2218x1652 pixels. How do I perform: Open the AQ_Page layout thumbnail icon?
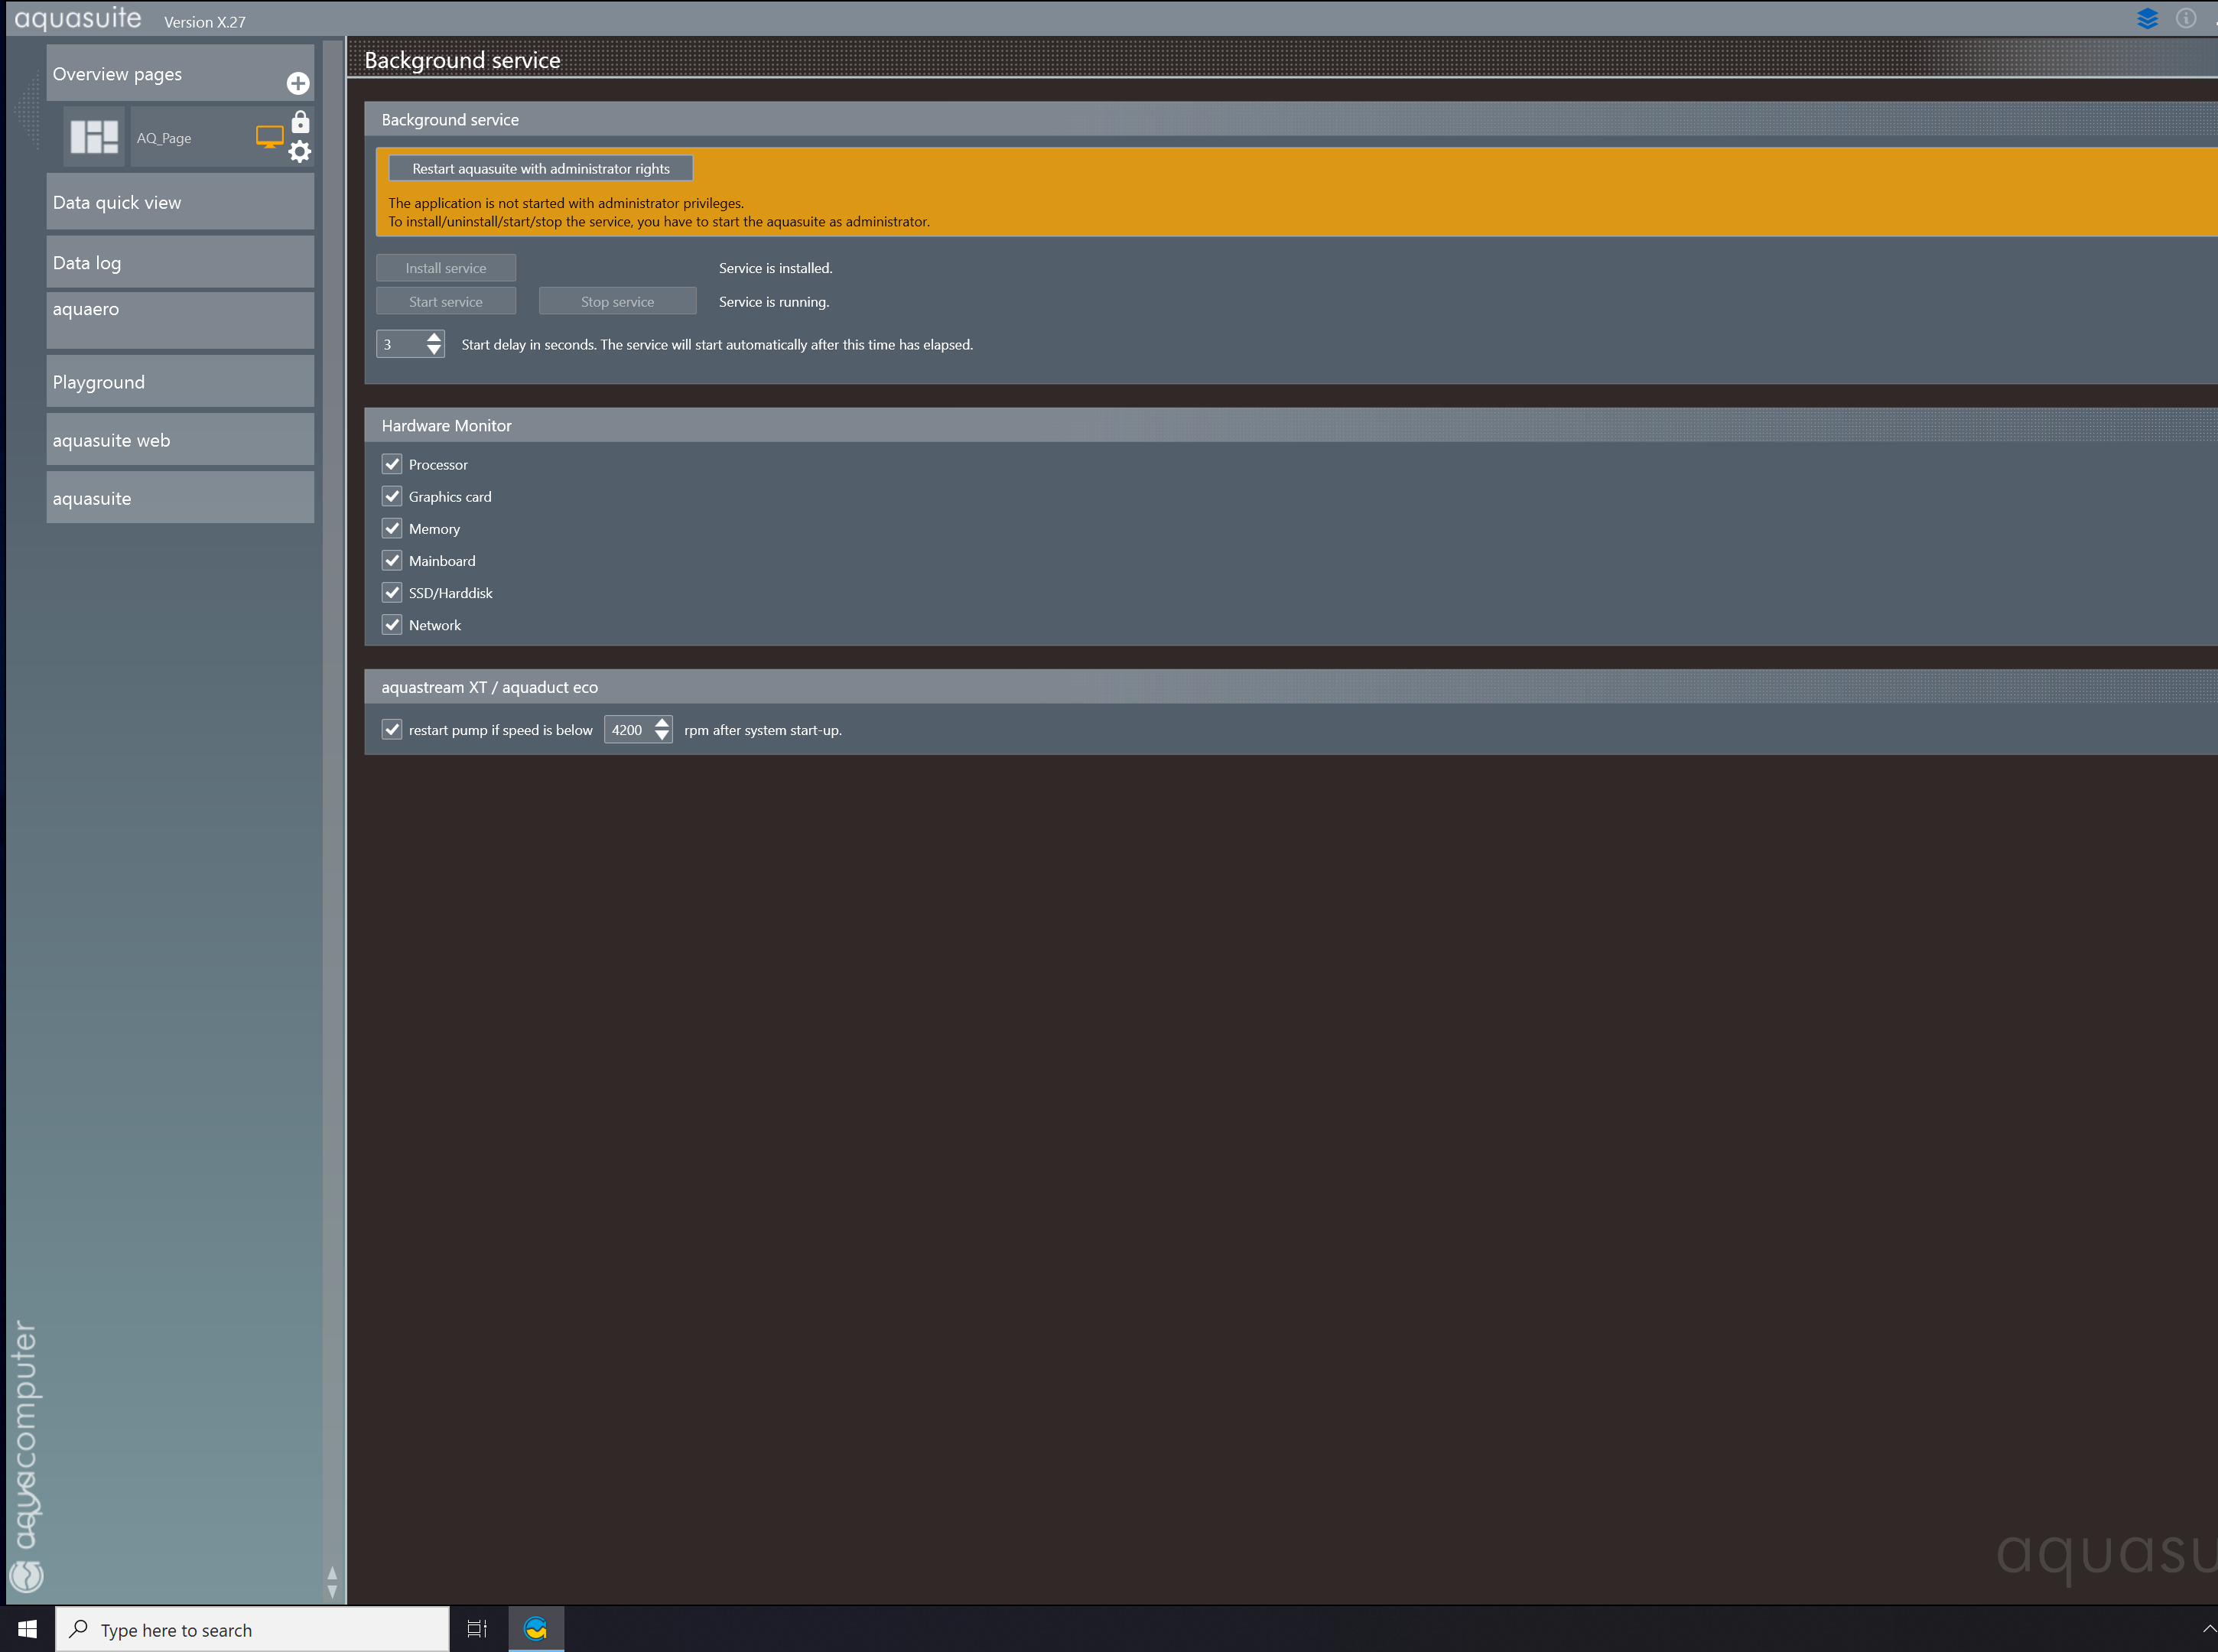(x=94, y=137)
